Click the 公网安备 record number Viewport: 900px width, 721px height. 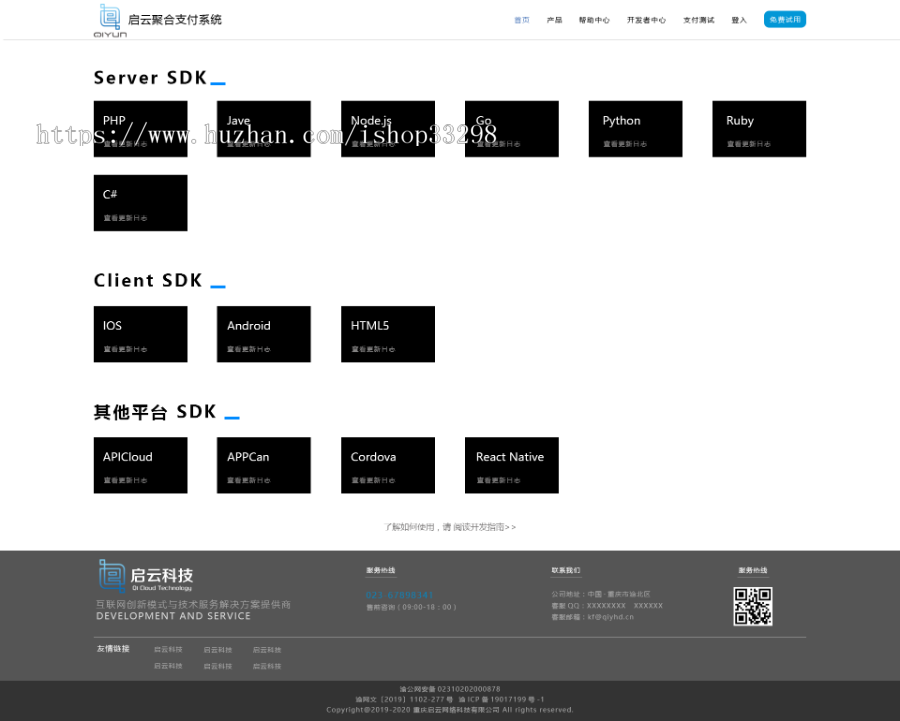tap(450, 689)
